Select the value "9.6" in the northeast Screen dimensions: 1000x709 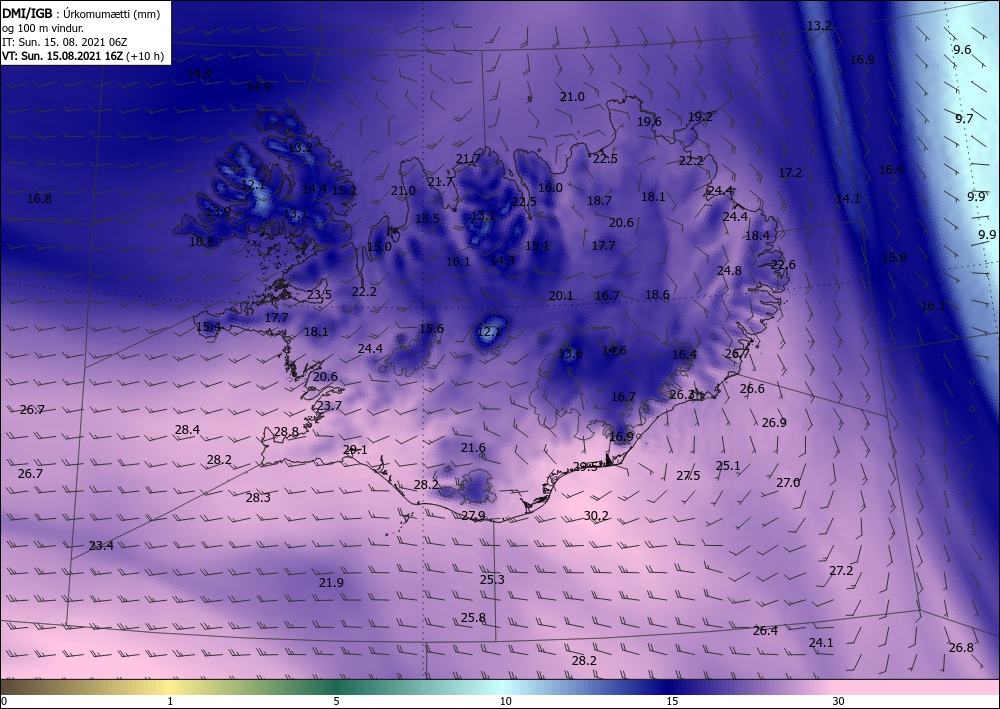962,50
